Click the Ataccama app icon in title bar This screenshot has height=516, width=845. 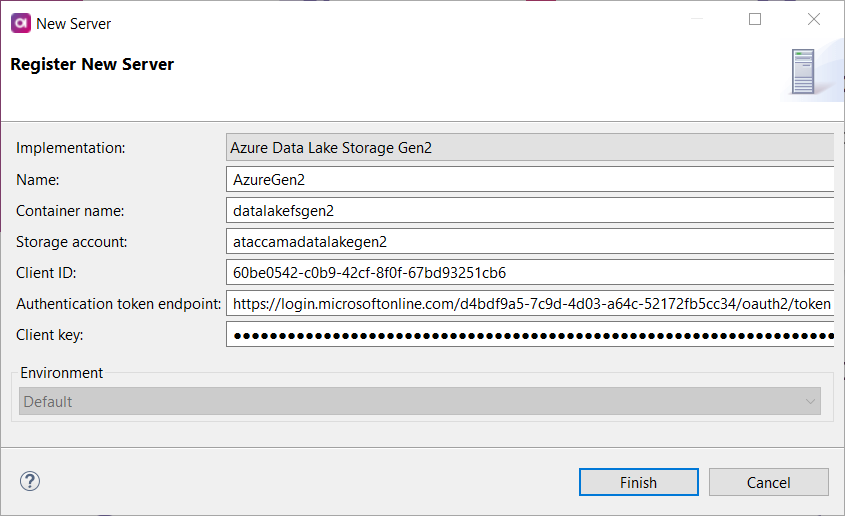(20, 22)
